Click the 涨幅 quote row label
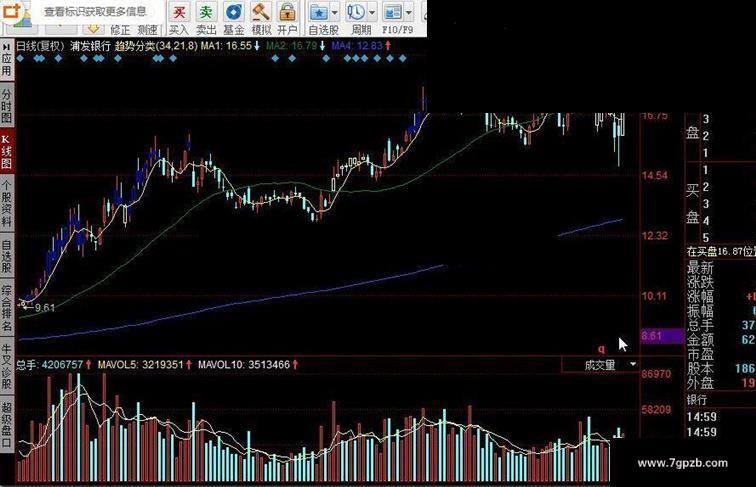Viewport: 756px width, 487px height. (x=700, y=296)
